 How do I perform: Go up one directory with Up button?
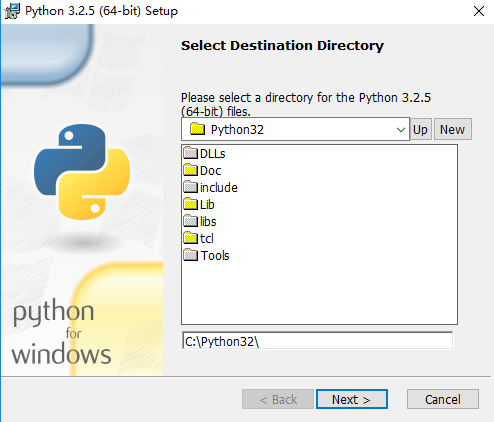[420, 129]
